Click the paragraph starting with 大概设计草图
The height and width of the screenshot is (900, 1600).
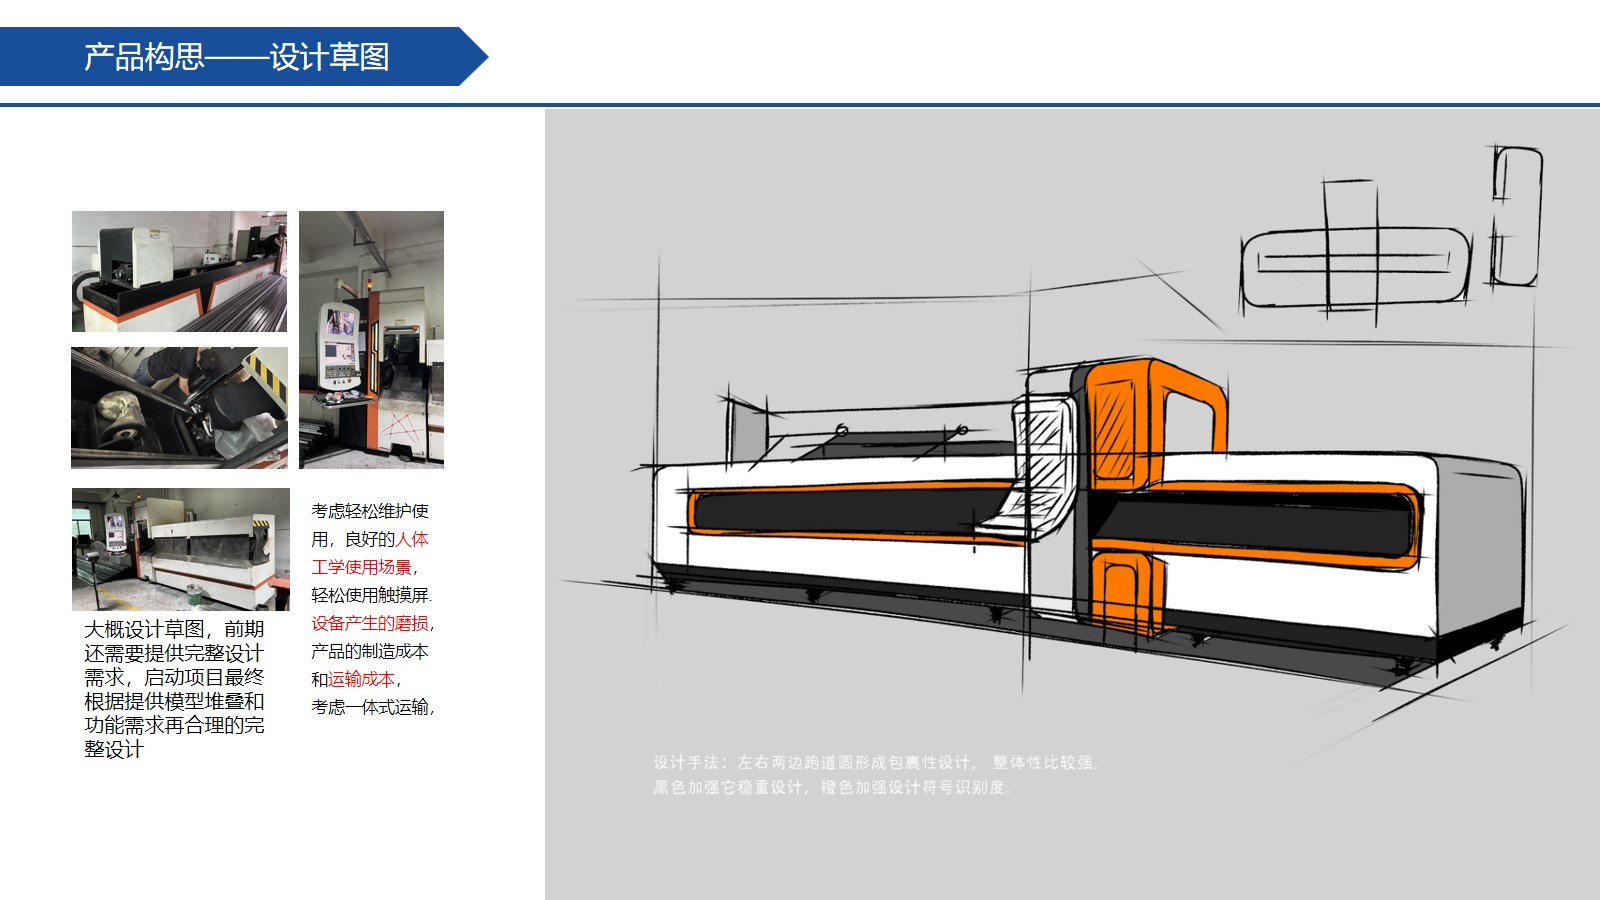(x=174, y=688)
